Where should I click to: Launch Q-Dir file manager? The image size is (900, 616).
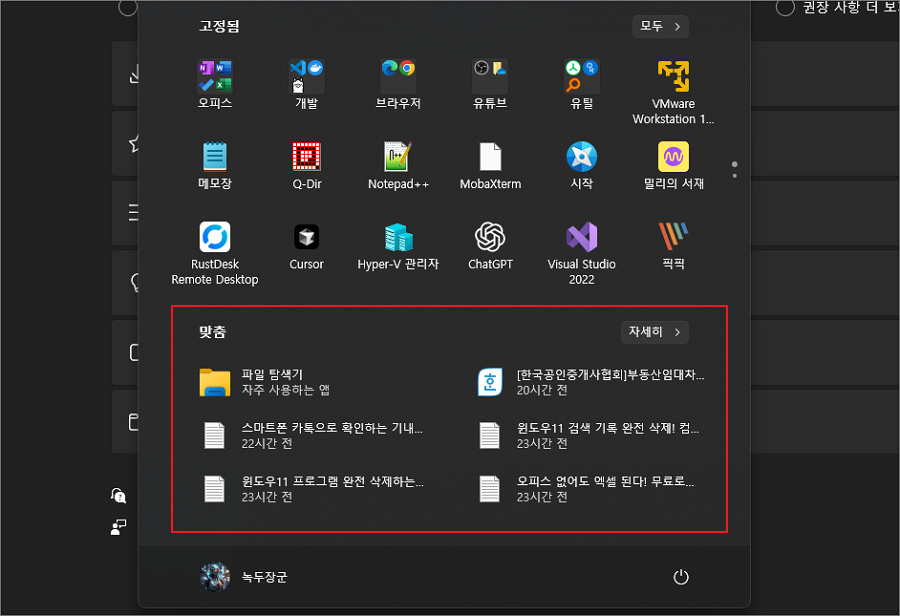[x=307, y=165]
